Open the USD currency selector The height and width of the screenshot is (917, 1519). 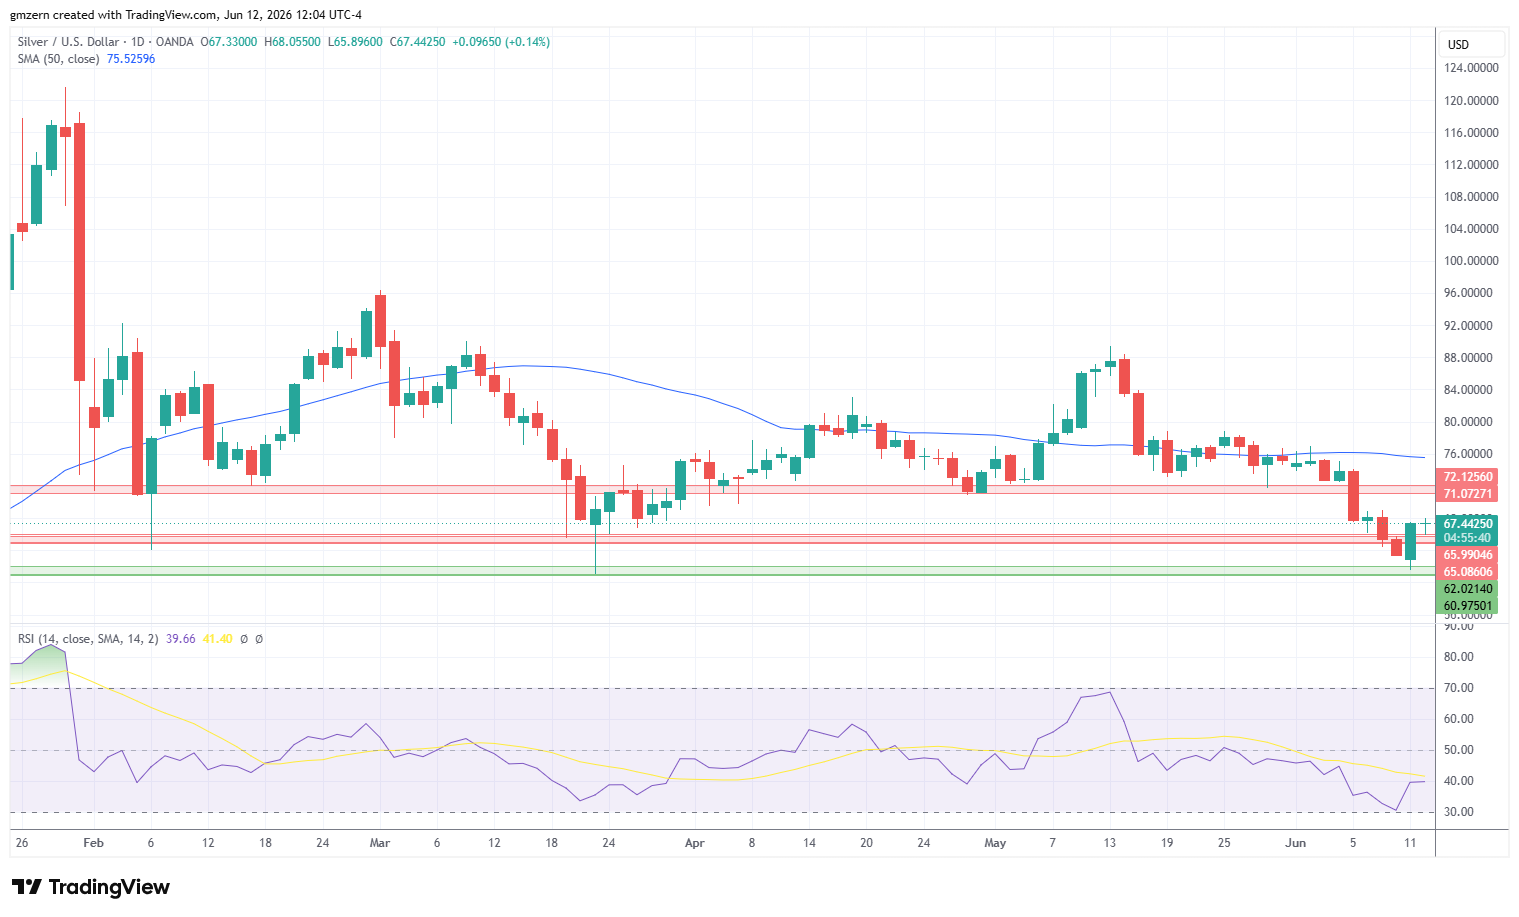pyautogui.click(x=1472, y=44)
